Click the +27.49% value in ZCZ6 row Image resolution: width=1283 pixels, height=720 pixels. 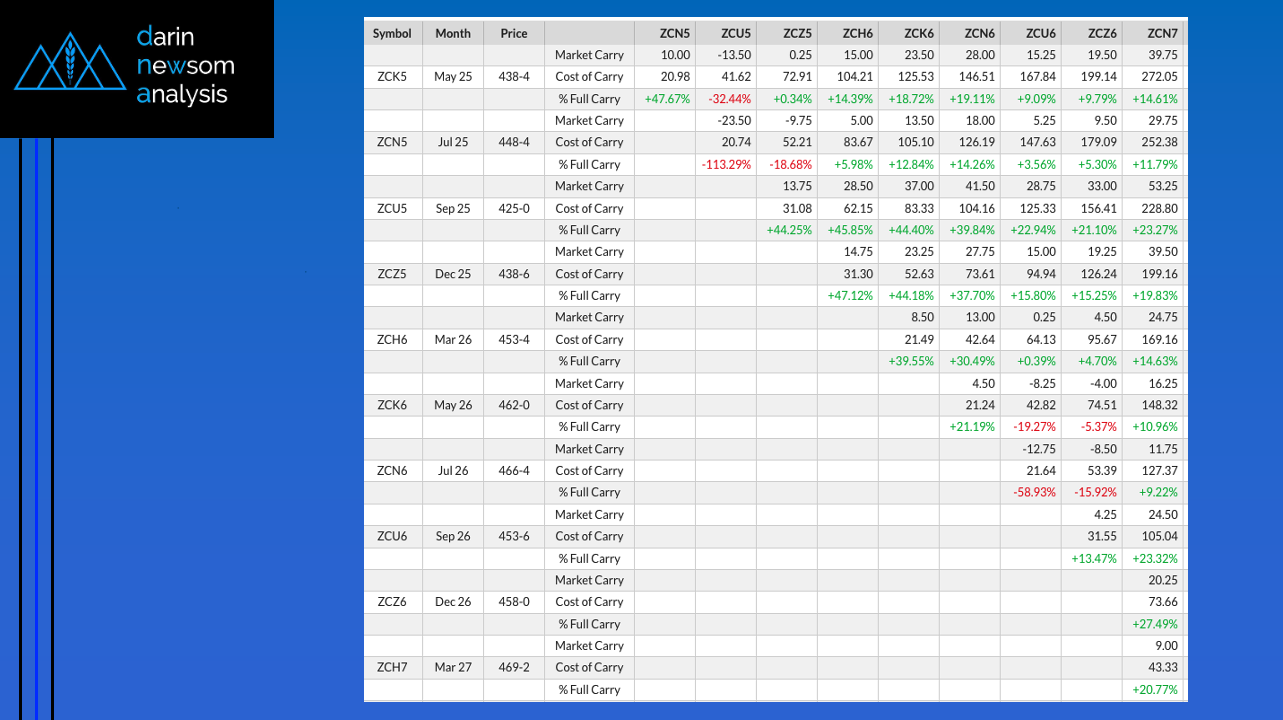(1155, 624)
